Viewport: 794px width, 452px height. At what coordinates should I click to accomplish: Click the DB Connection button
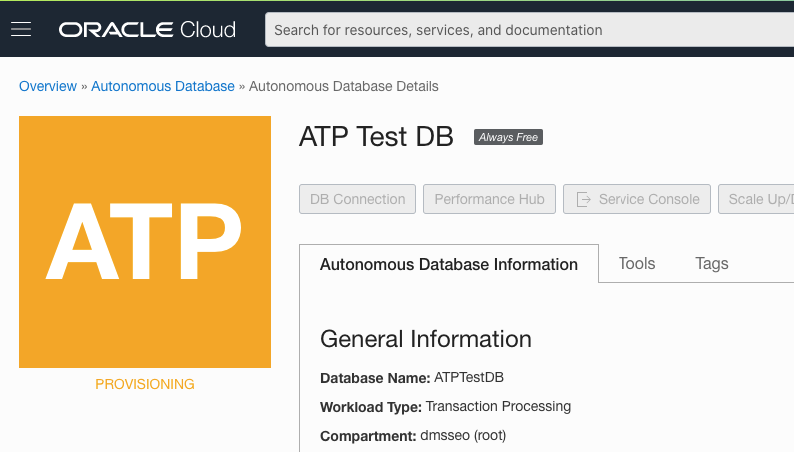coord(358,199)
